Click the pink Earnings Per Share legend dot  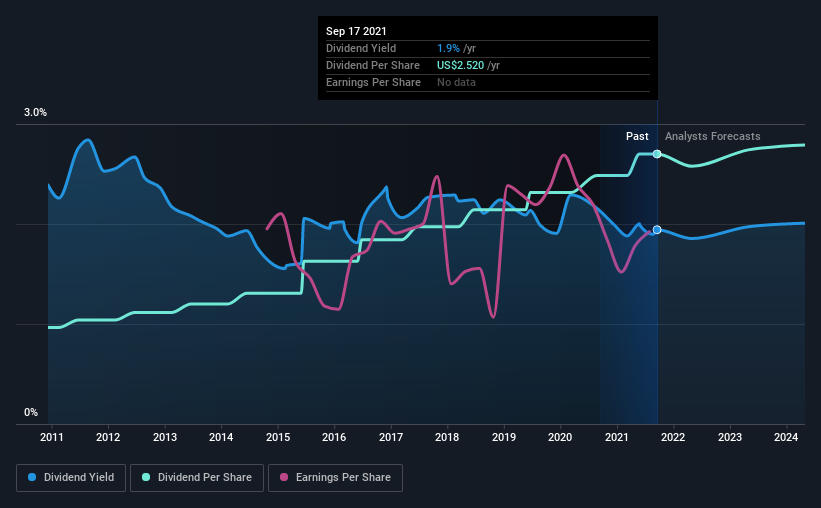pyautogui.click(x=284, y=477)
